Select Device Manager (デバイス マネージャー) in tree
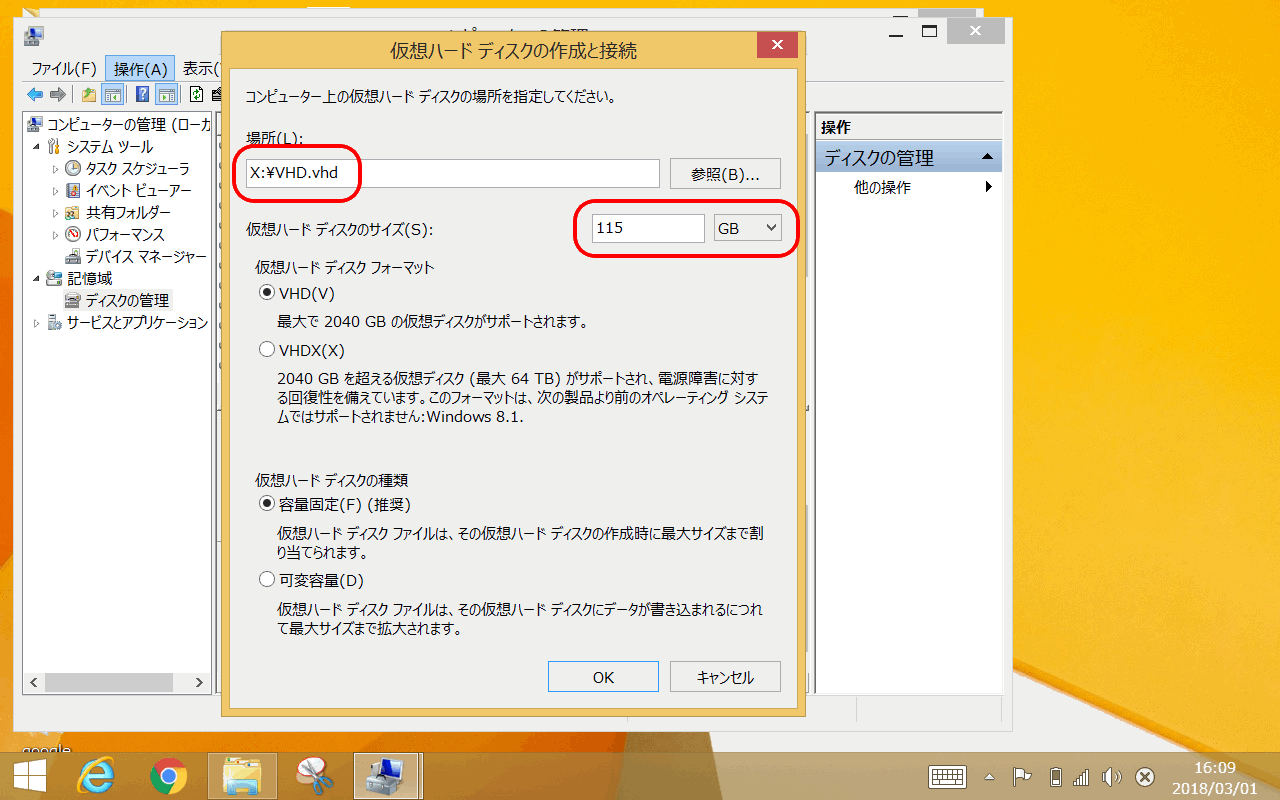 point(145,256)
